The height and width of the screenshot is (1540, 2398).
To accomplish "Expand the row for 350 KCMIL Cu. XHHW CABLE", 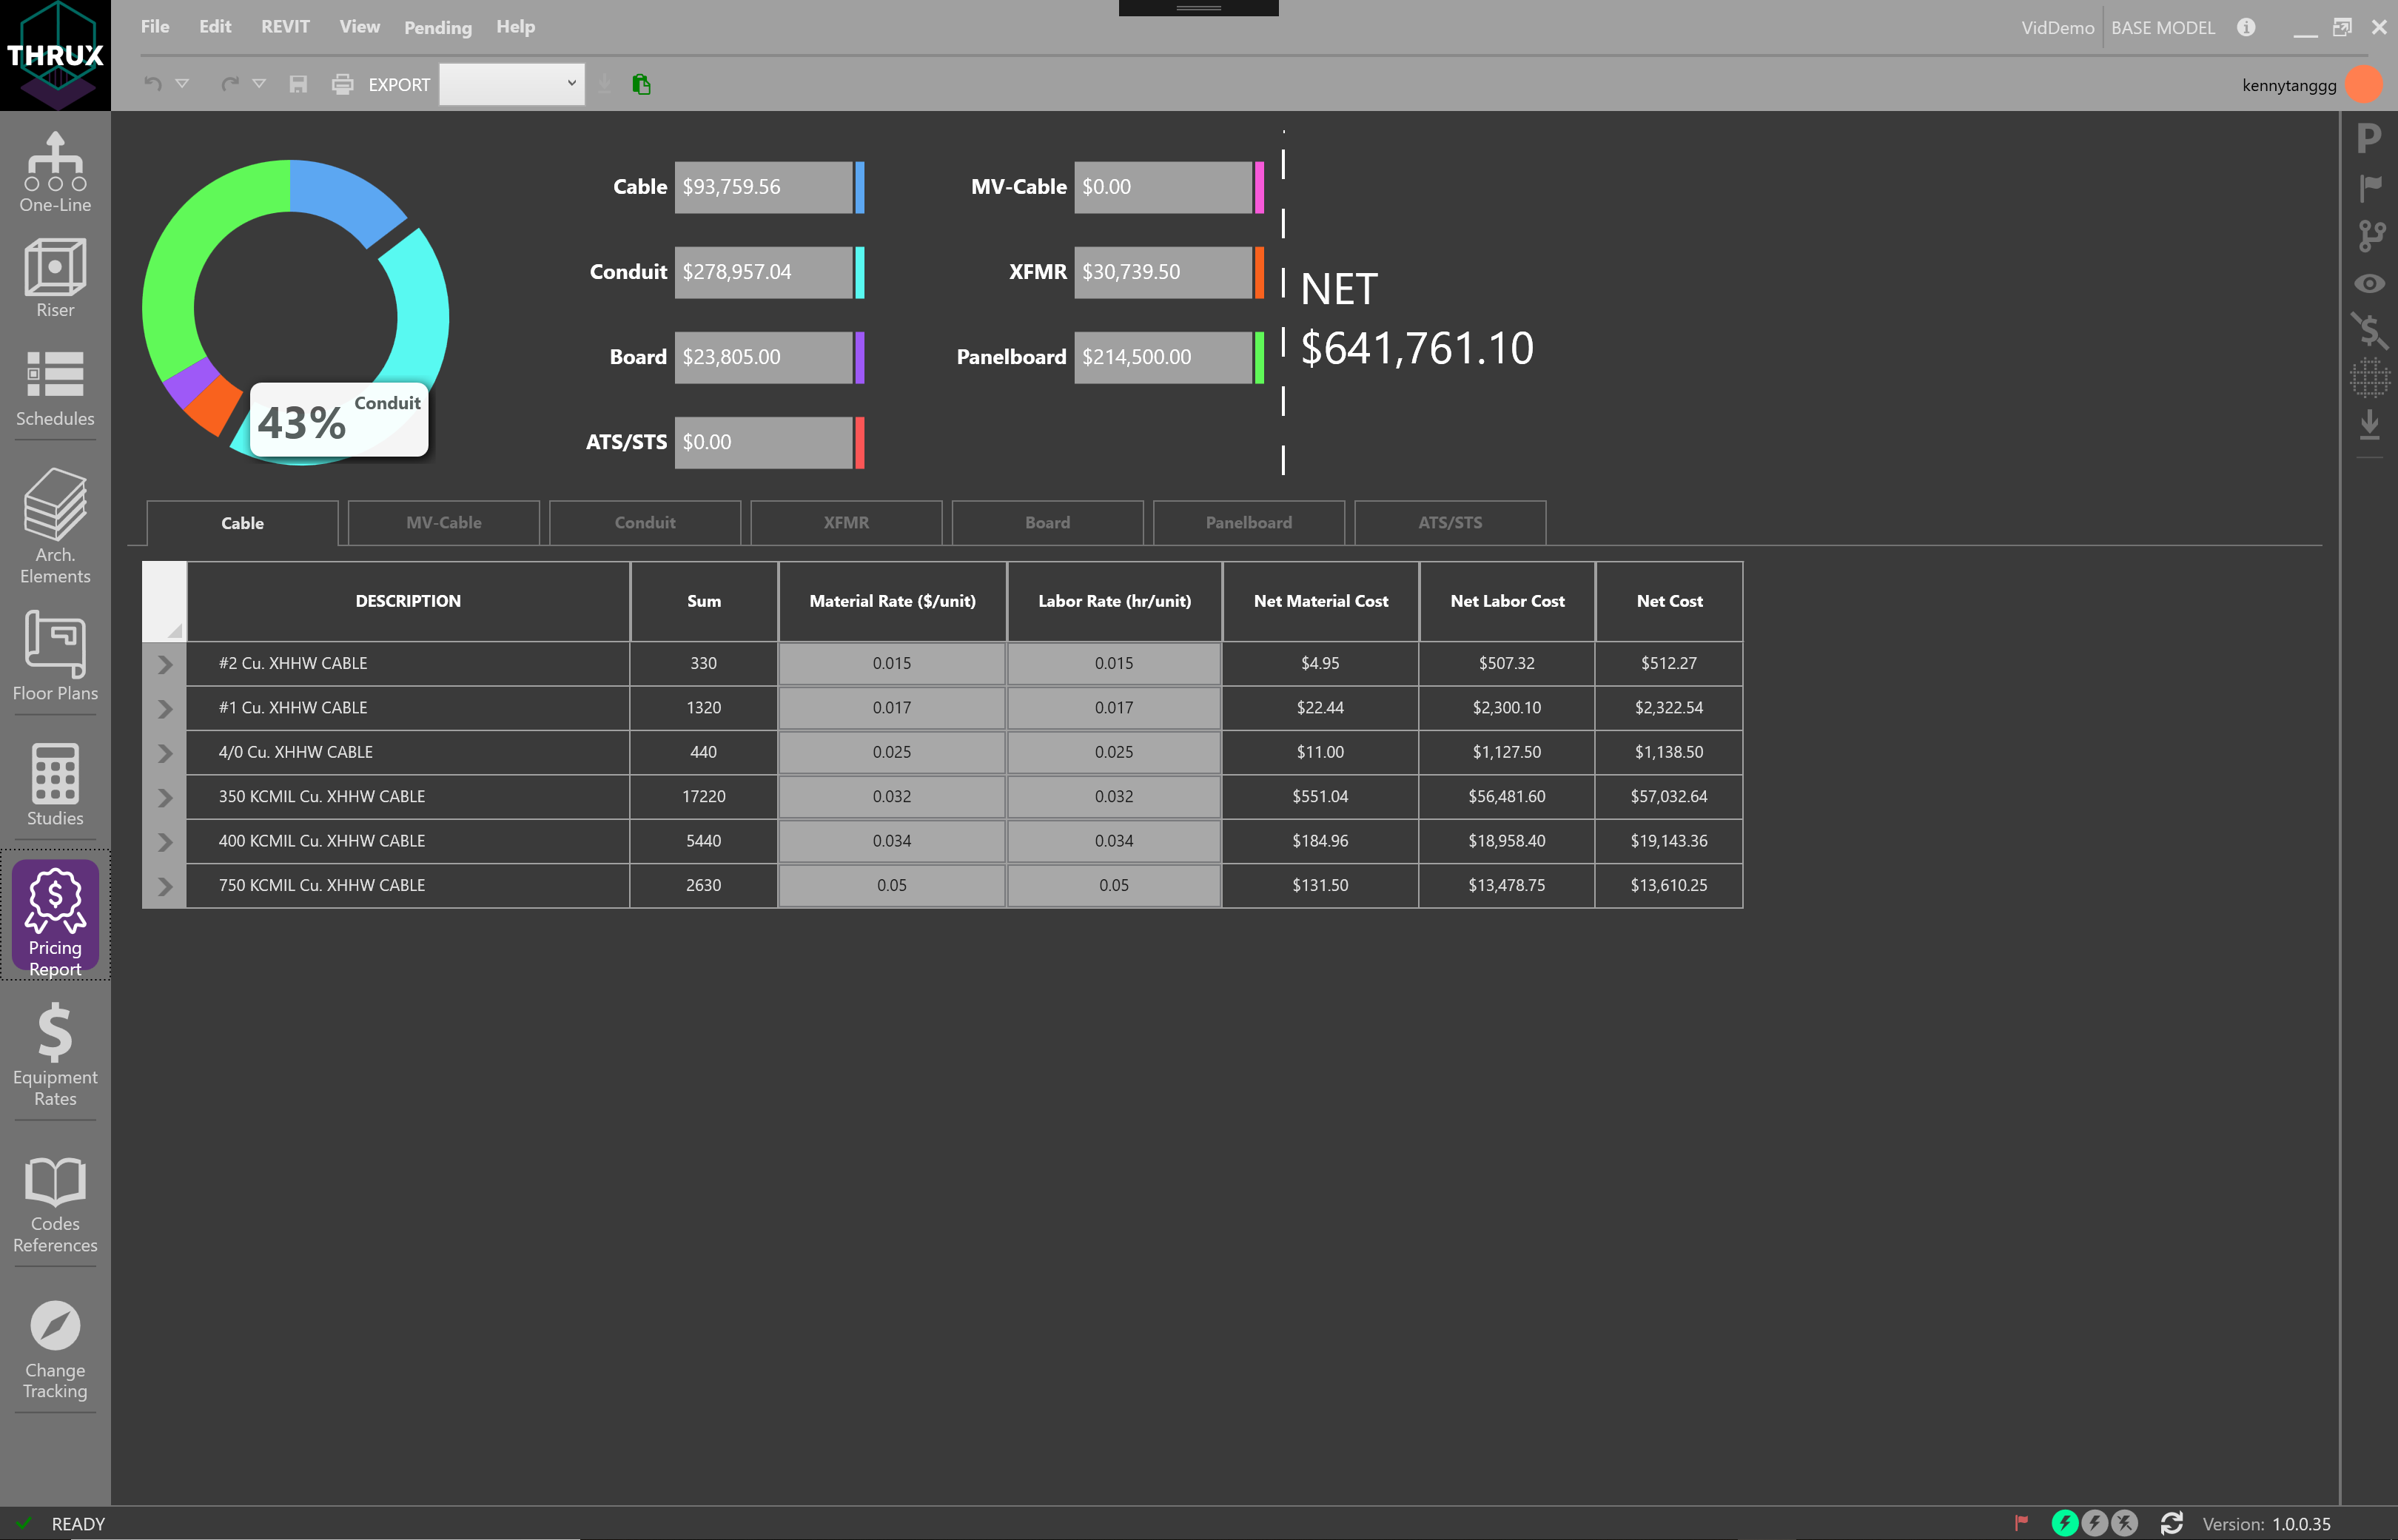I will click(x=164, y=797).
